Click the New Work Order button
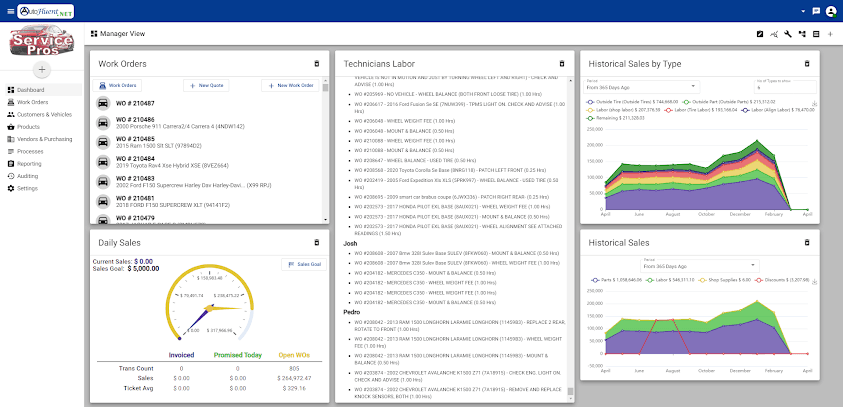The width and height of the screenshot is (843, 407). click(x=290, y=85)
